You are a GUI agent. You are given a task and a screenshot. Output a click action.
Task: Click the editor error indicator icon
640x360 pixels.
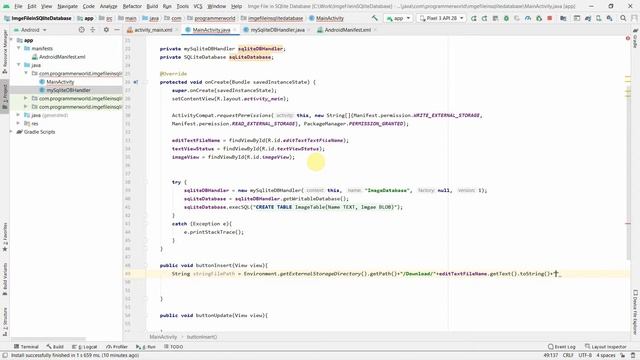(x=628, y=38)
